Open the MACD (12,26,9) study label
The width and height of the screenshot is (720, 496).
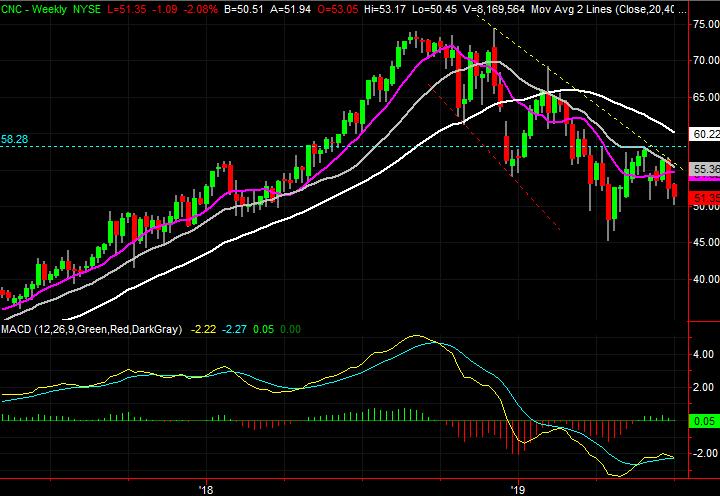coord(91,329)
